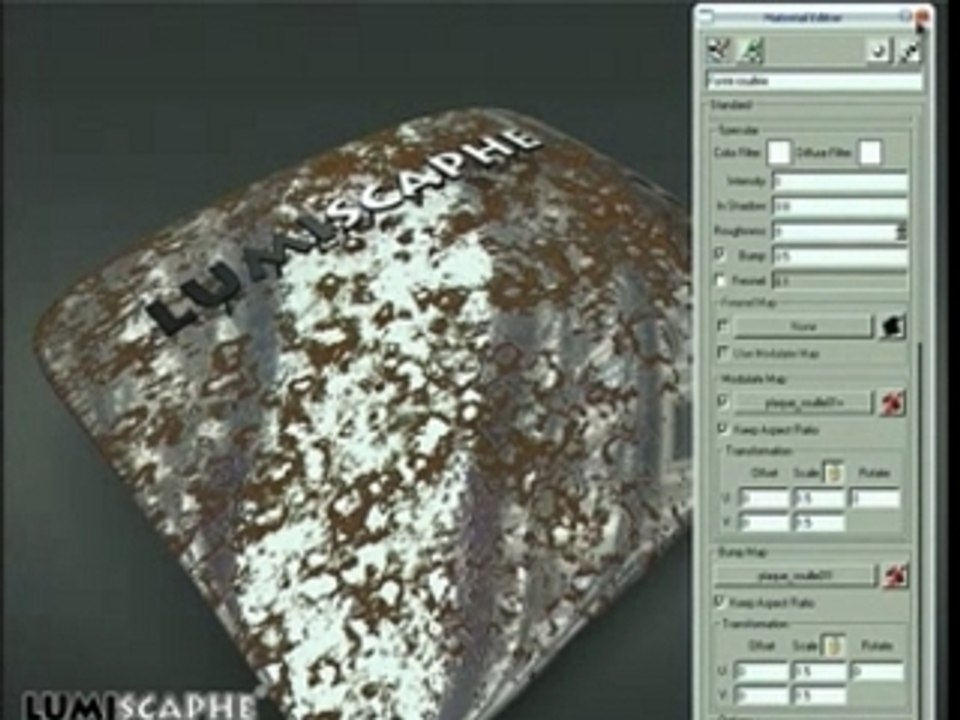Click the sphere preview icon in Material Editor toolbar
Image resolution: width=960 pixels, height=720 pixels.
[x=879, y=51]
